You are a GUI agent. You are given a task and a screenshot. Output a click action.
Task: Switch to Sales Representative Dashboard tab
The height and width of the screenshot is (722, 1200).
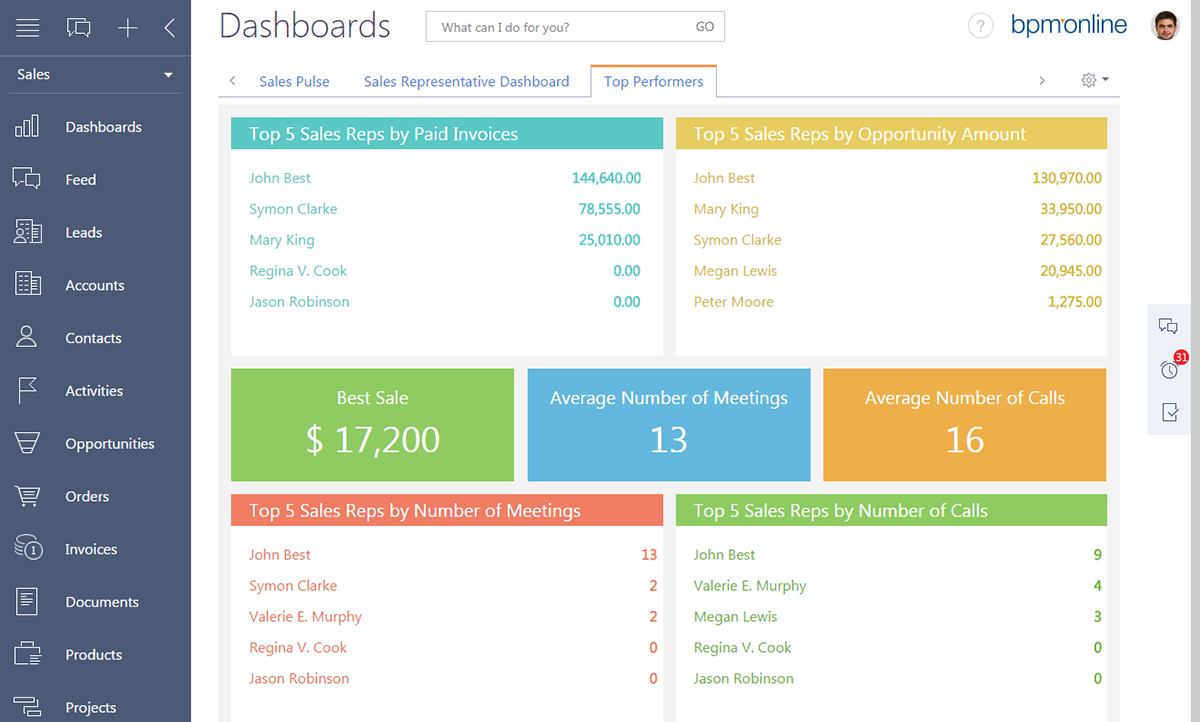click(x=466, y=82)
